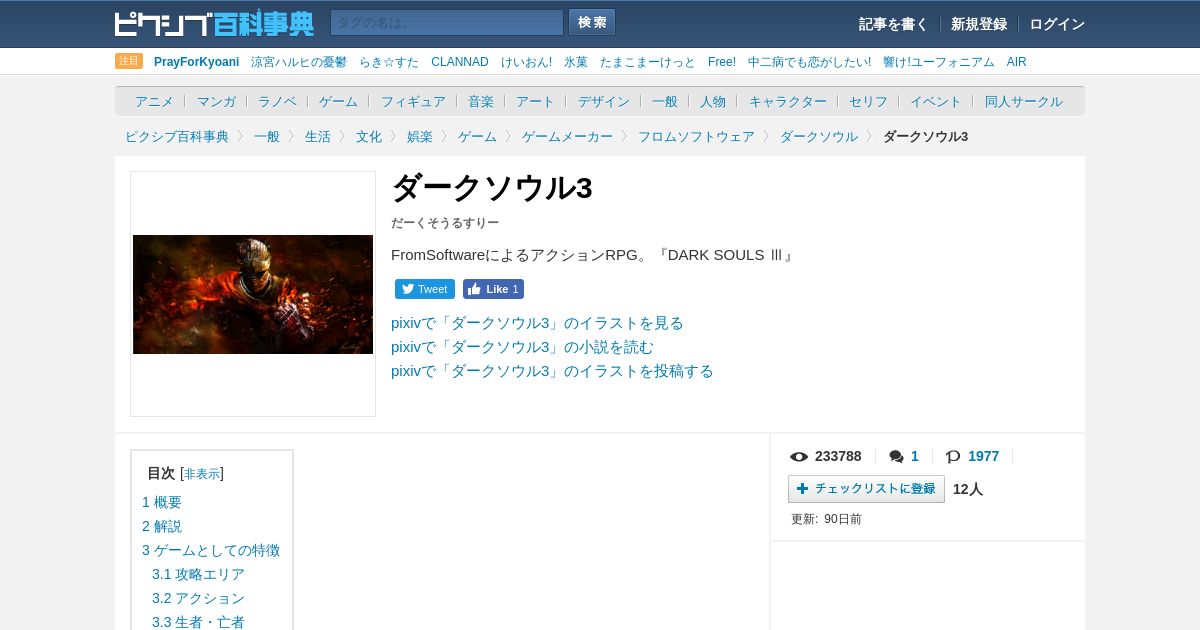1200x630 pixels.
Task: Select フィギュア category menu
Action: tap(413, 101)
